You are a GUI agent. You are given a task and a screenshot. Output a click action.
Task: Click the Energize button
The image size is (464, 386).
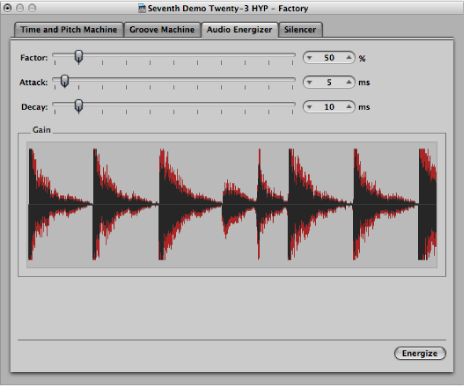point(420,353)
